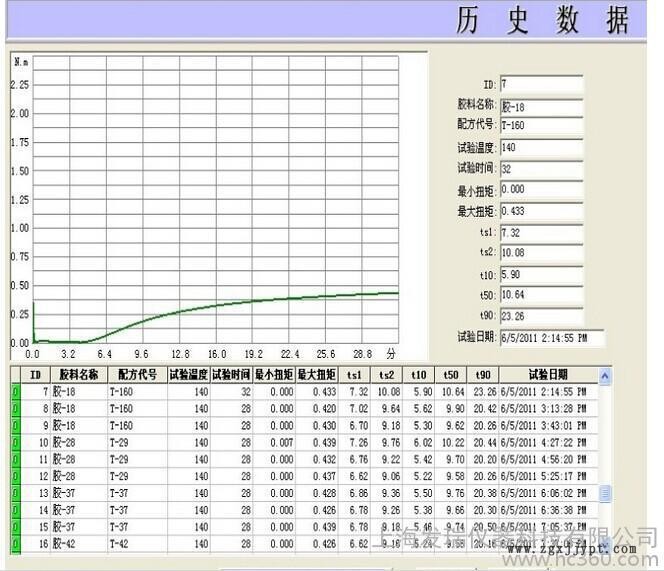Click the green marker for row ID 10

tap(15, 442)
